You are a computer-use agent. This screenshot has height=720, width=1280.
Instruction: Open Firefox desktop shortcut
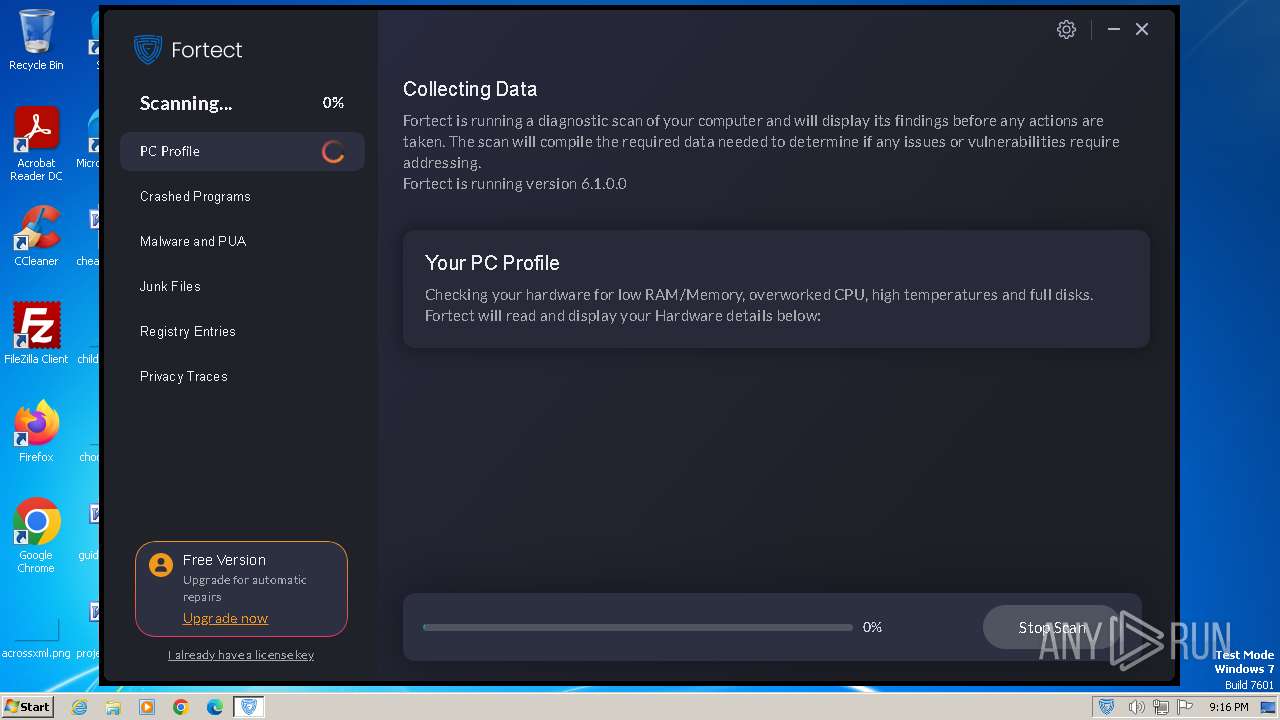pos(36,432)
